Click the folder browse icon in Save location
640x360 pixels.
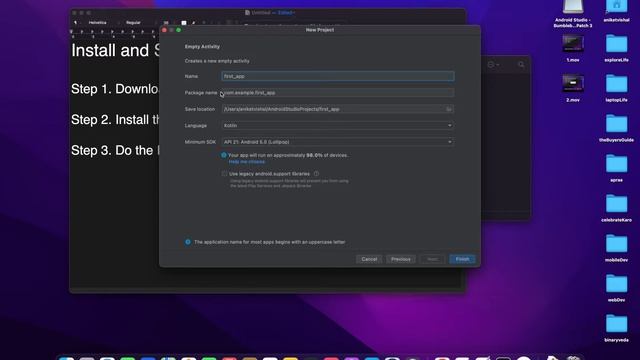[x=449, y=109]
